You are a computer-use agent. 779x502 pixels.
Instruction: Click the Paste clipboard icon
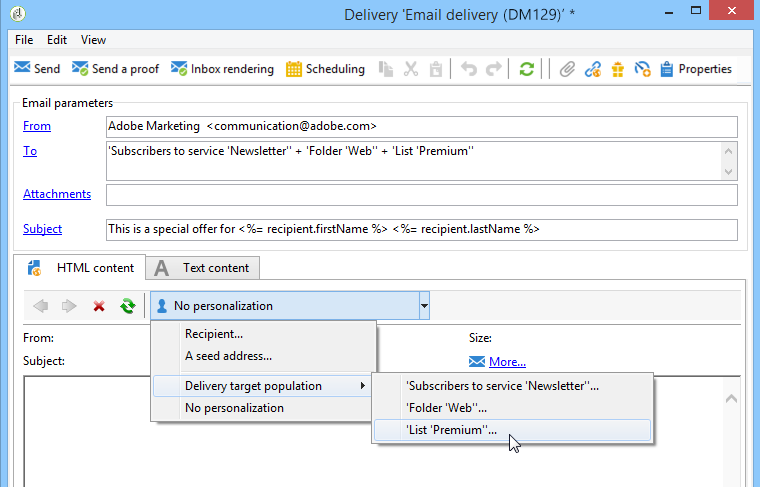[436, 69]
